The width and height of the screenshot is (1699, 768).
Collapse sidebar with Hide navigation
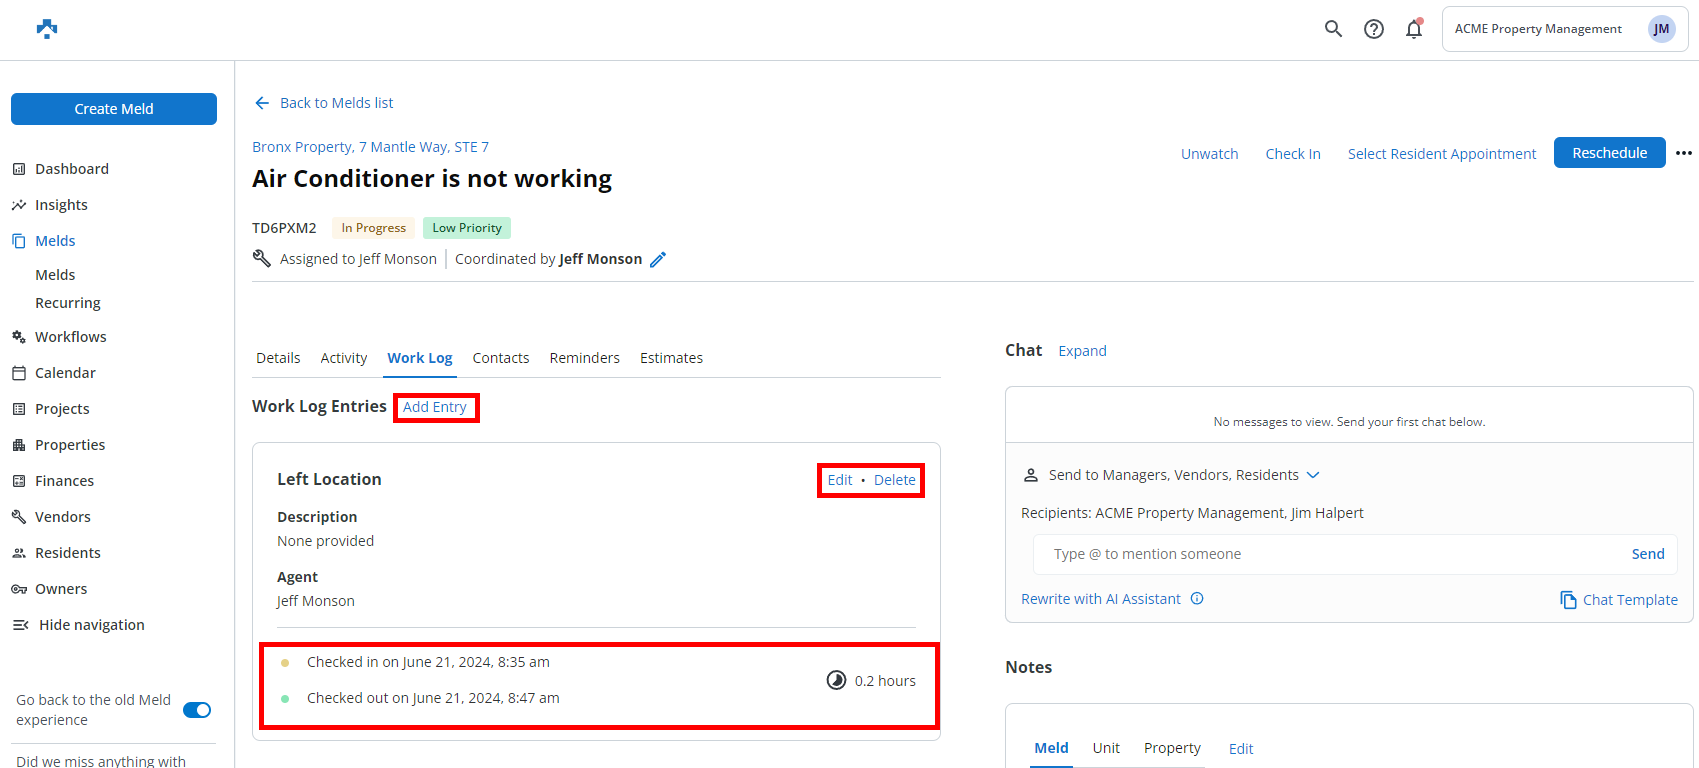[80, 625]
